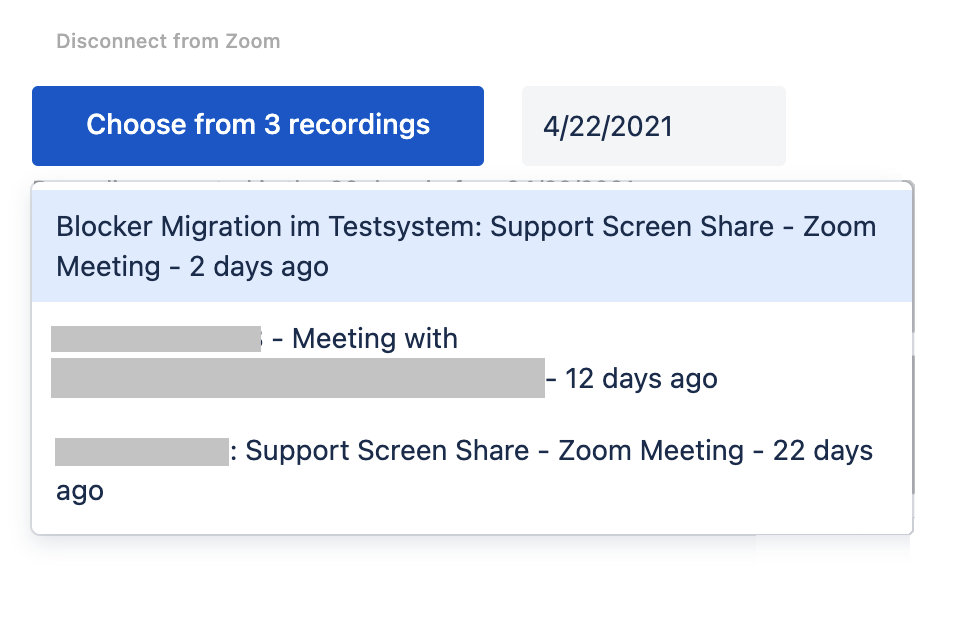Screen dimensions: 974x620
Task: Select the highlighted first recording option
Action: pos(472,246)
